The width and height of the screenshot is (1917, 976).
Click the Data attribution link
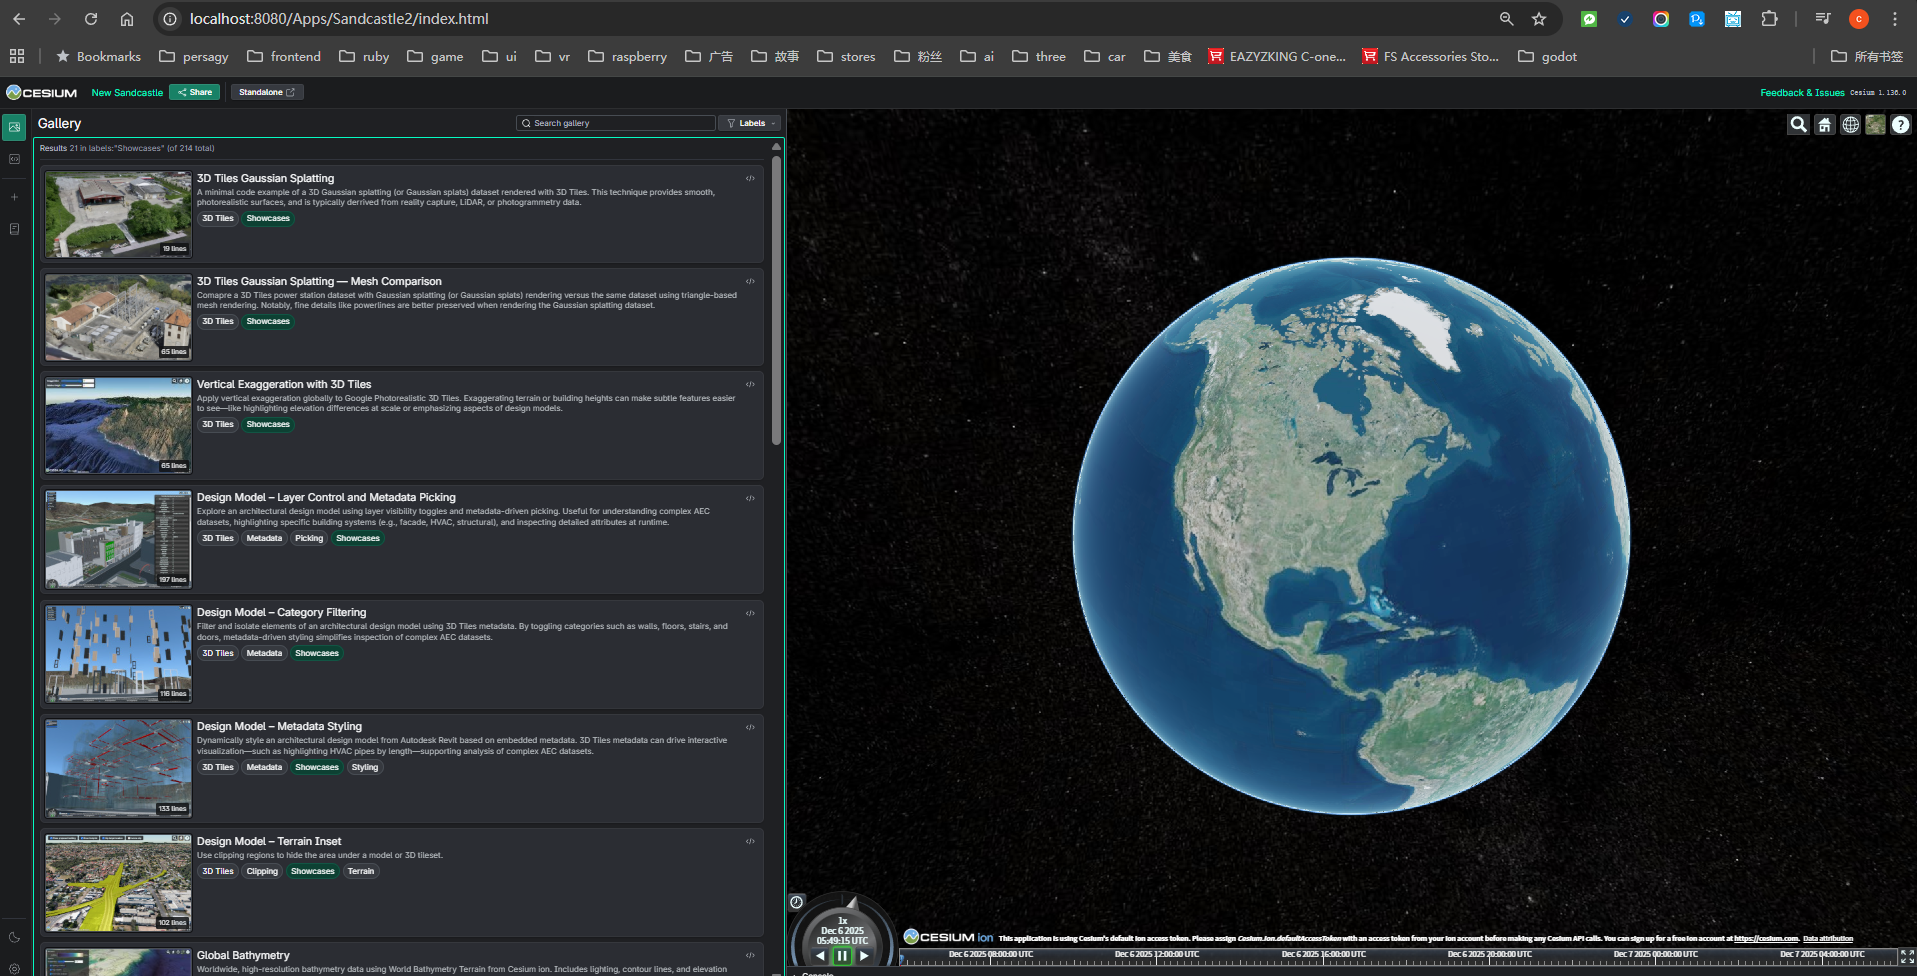pos(1828,939)
